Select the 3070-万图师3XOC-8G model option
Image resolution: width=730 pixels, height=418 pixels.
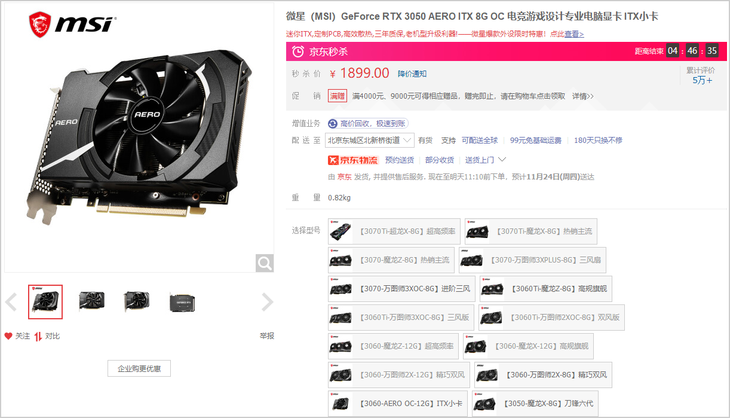click(x=401, y=289)
